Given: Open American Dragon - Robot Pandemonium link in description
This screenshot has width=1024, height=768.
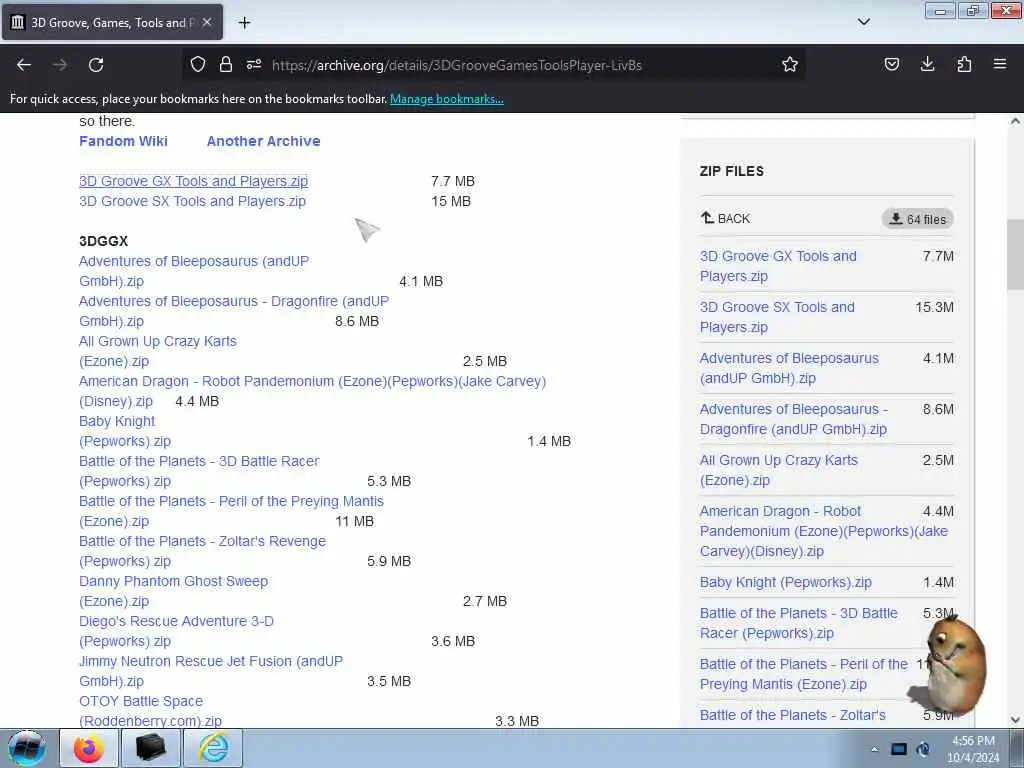Looking at the screenshot, I should 312,391.
